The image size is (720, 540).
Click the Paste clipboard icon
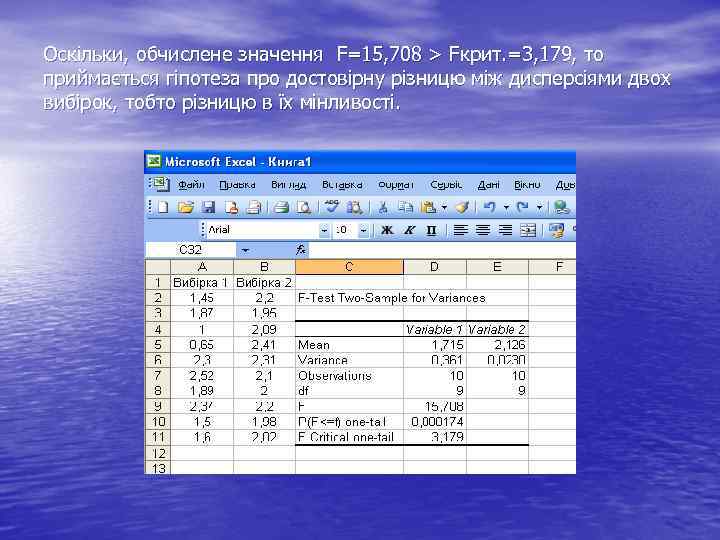428,208
